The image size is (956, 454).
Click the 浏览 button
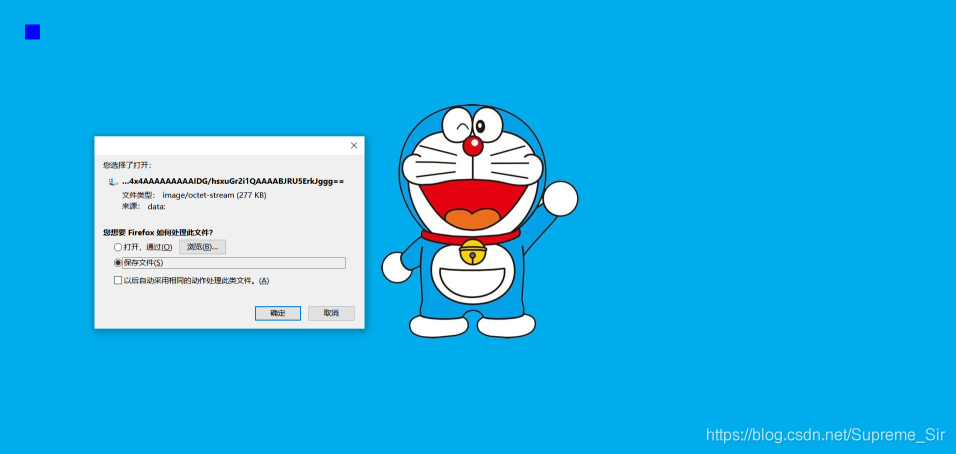point(202,247)
